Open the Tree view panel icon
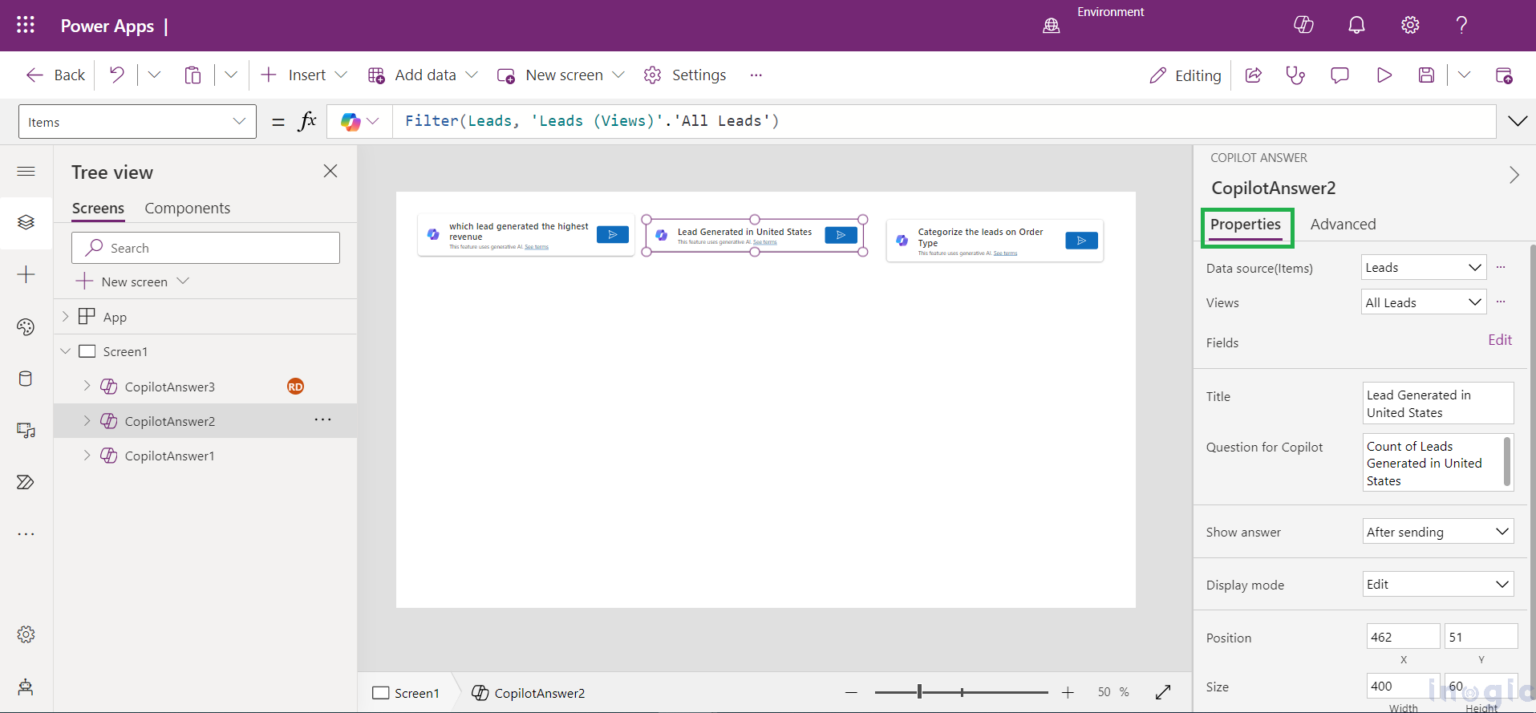Screen dimensions: 1536x713 26,222
